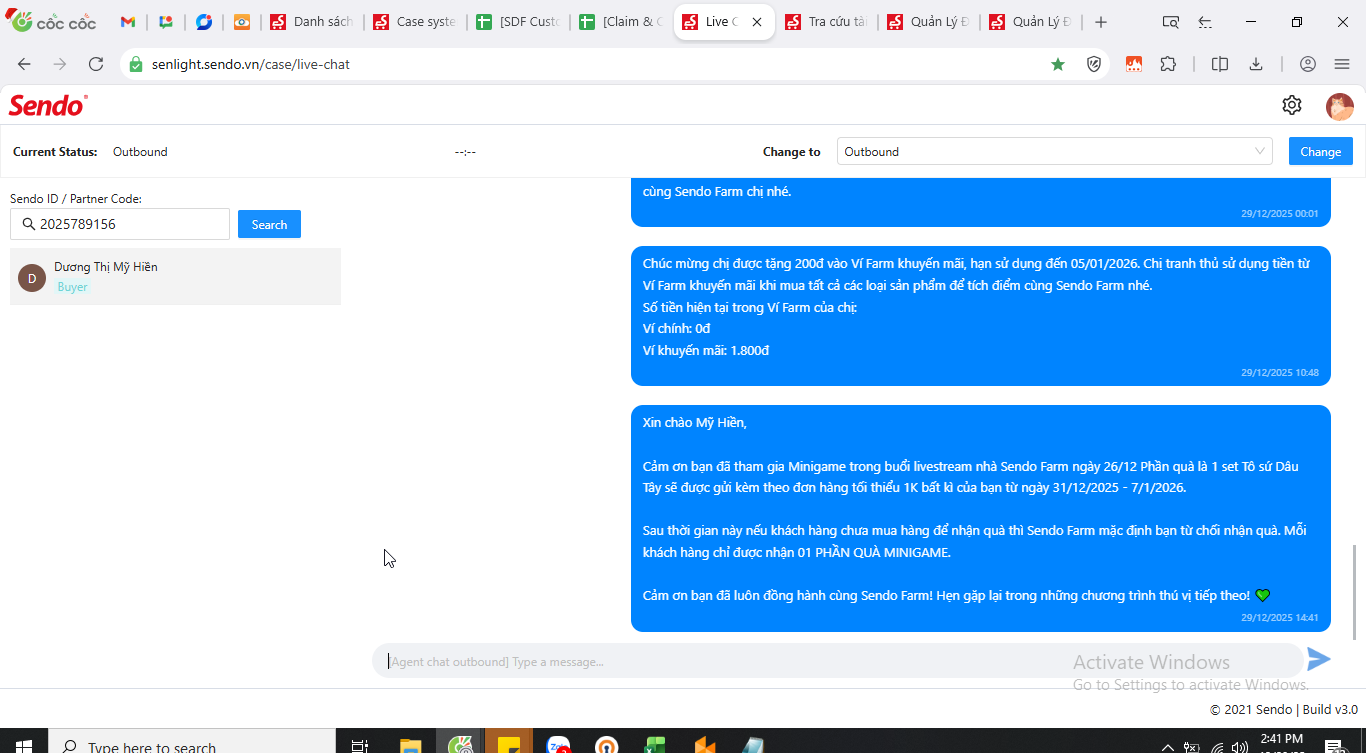The width and height of the screenshot is (1366, 753).
Task: Click the 29/12/2025 00:01 timestamp
Action: coord(1280,213)
